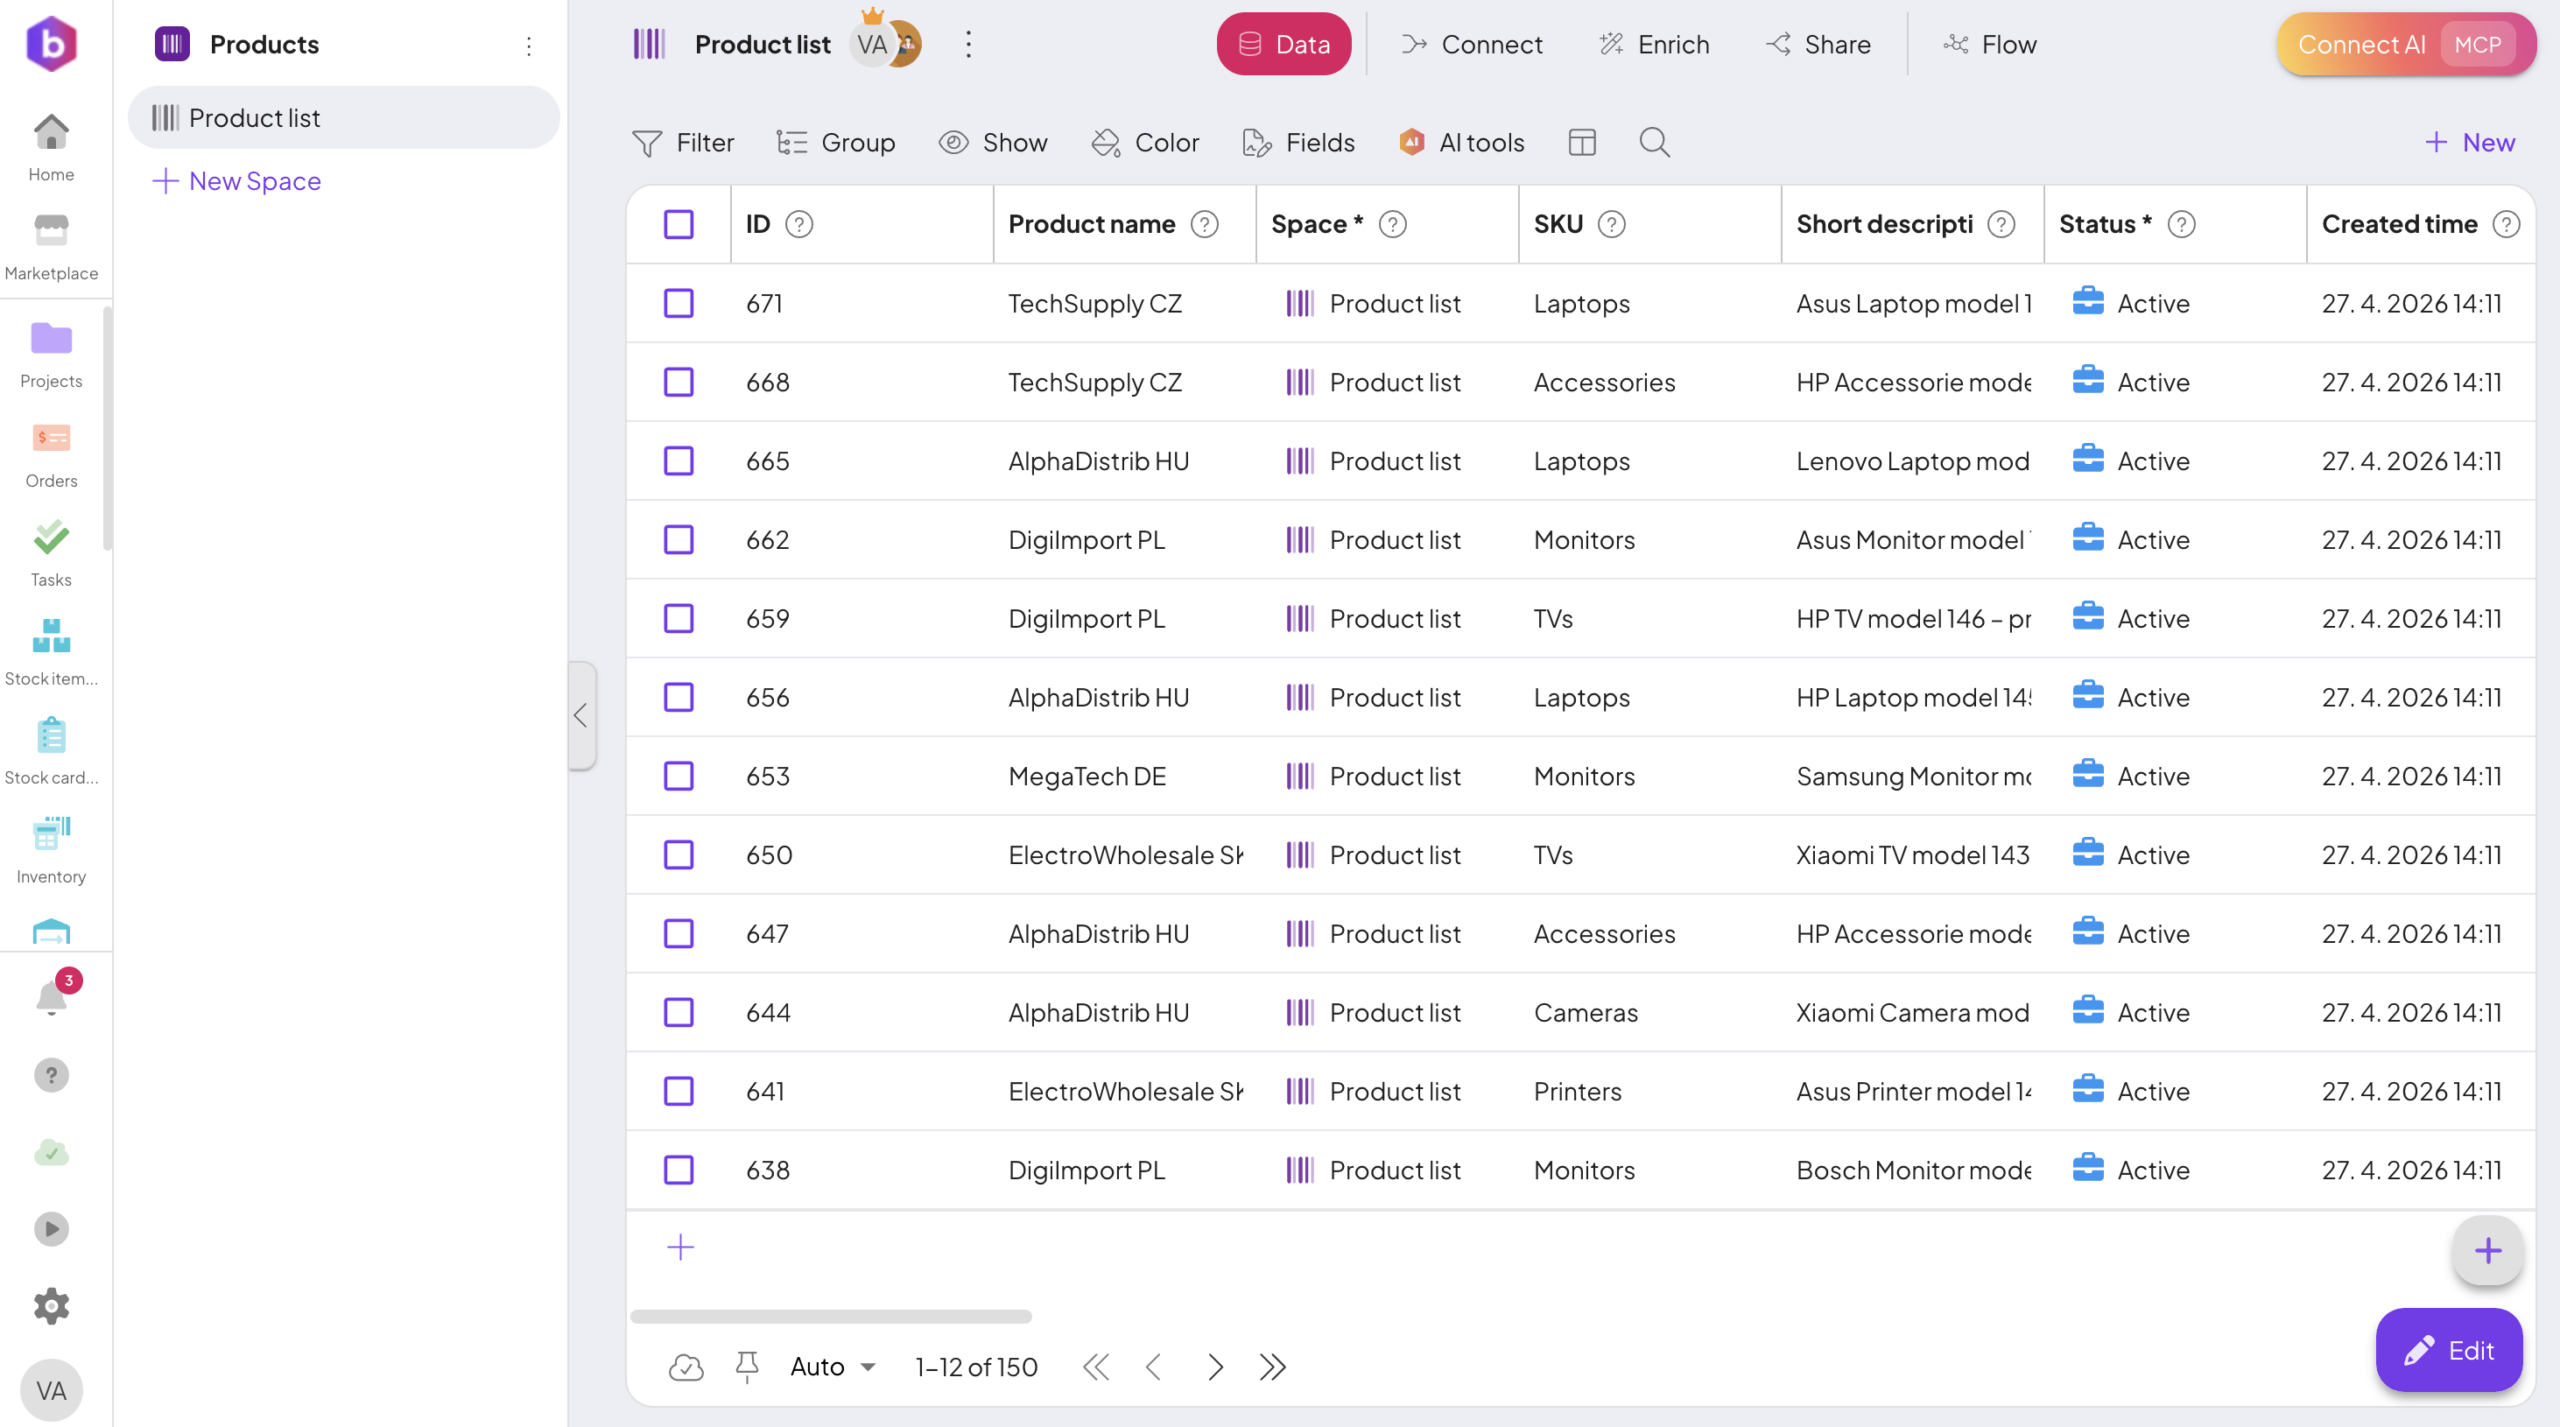Open settings gear in sidebar

(51, 1306)
